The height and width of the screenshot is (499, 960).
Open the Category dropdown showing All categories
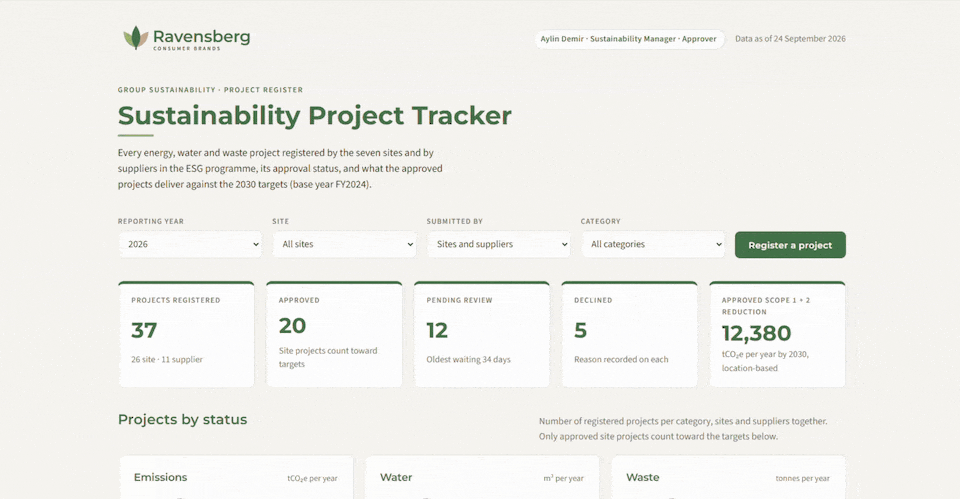tap(653, 244)
